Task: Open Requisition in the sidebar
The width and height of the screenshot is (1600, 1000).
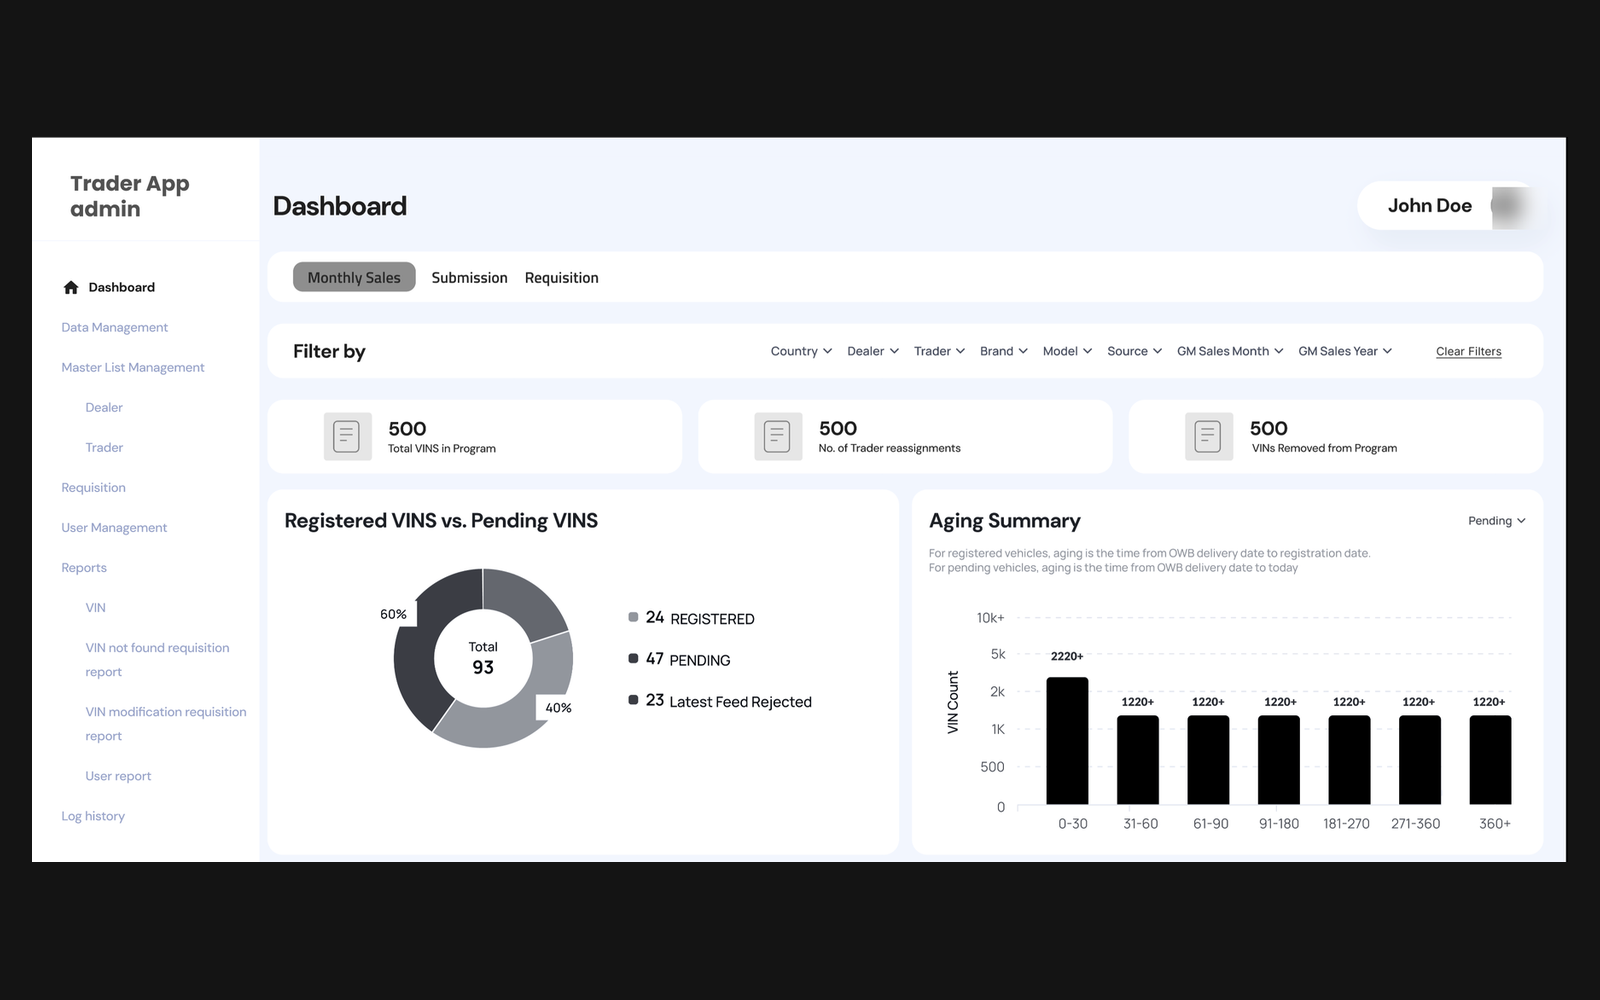Action: coord(93,488)
